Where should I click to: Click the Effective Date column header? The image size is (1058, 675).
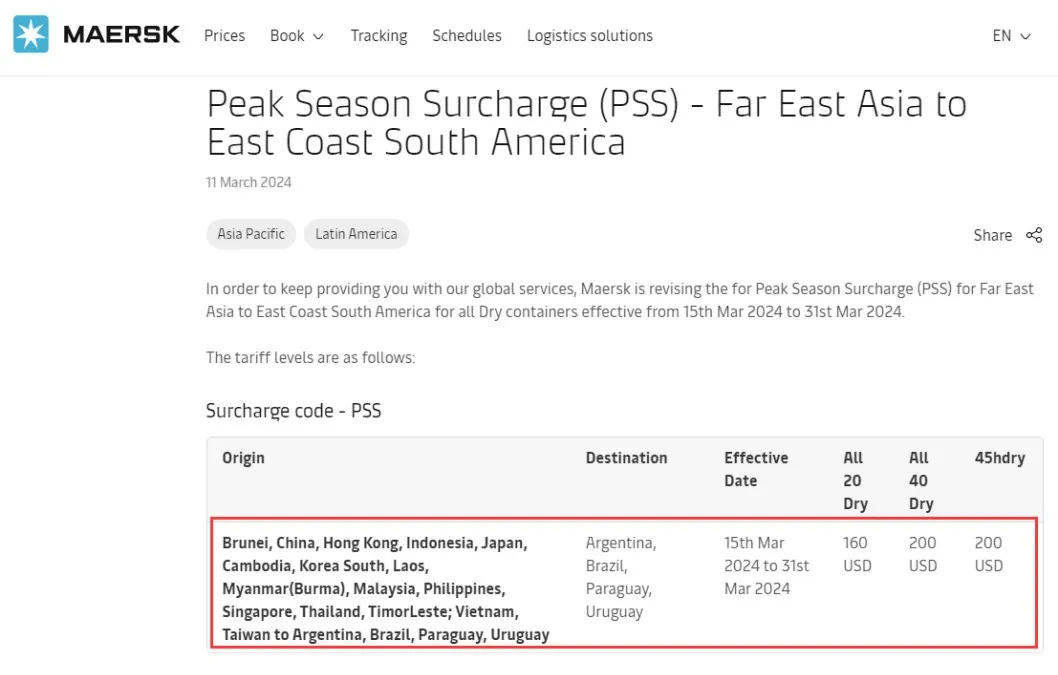756,469
